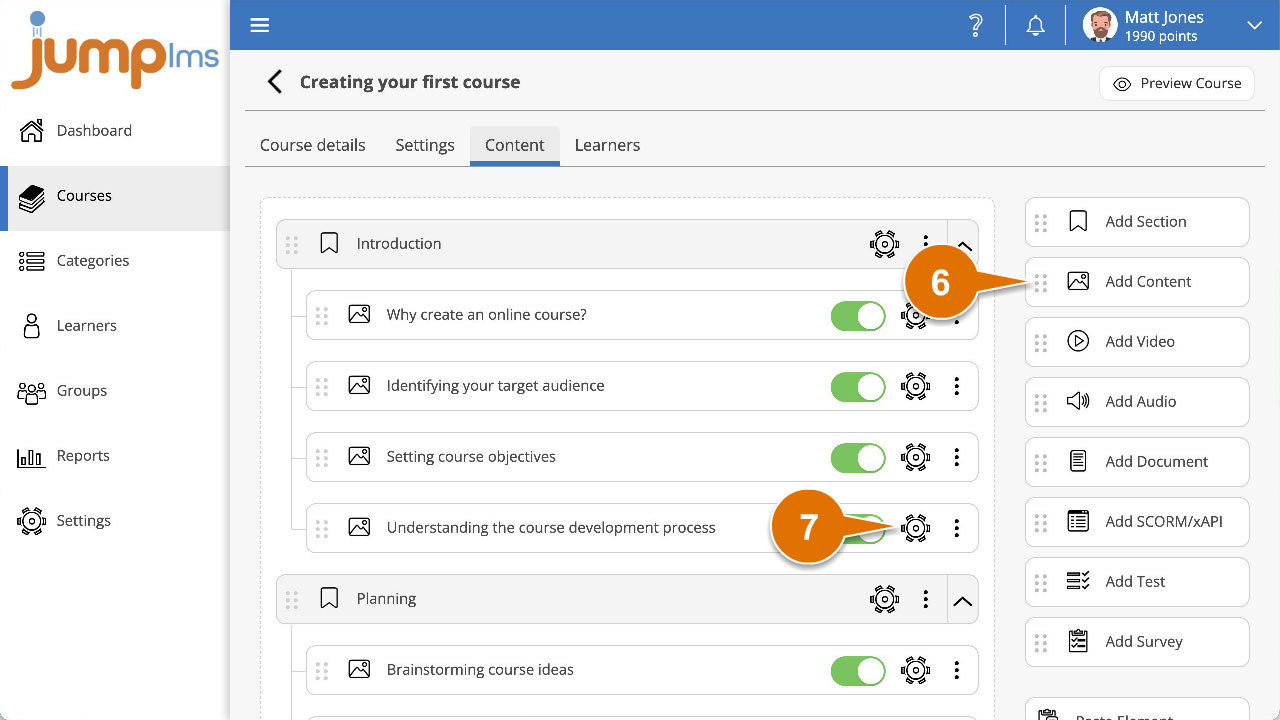Screen dimensions: 1280x720
Task: Click the Add Document element
Action: click(1137, 462)
